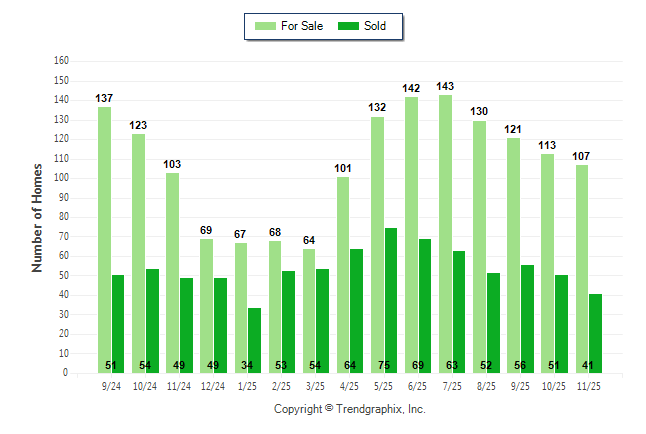The width and height of the screenshot is (646, 434).
Task: Select the 11/25 For Sale bar labeled 107
Action: [x=582, y=268]
